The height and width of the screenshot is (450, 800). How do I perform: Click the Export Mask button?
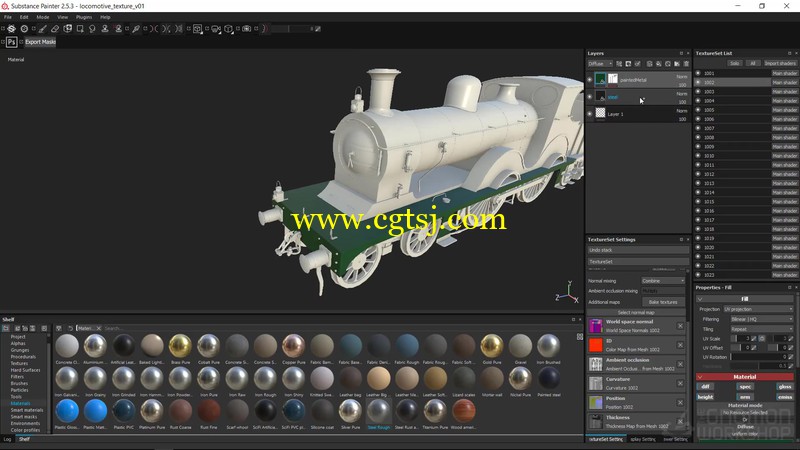pos(40,42)
